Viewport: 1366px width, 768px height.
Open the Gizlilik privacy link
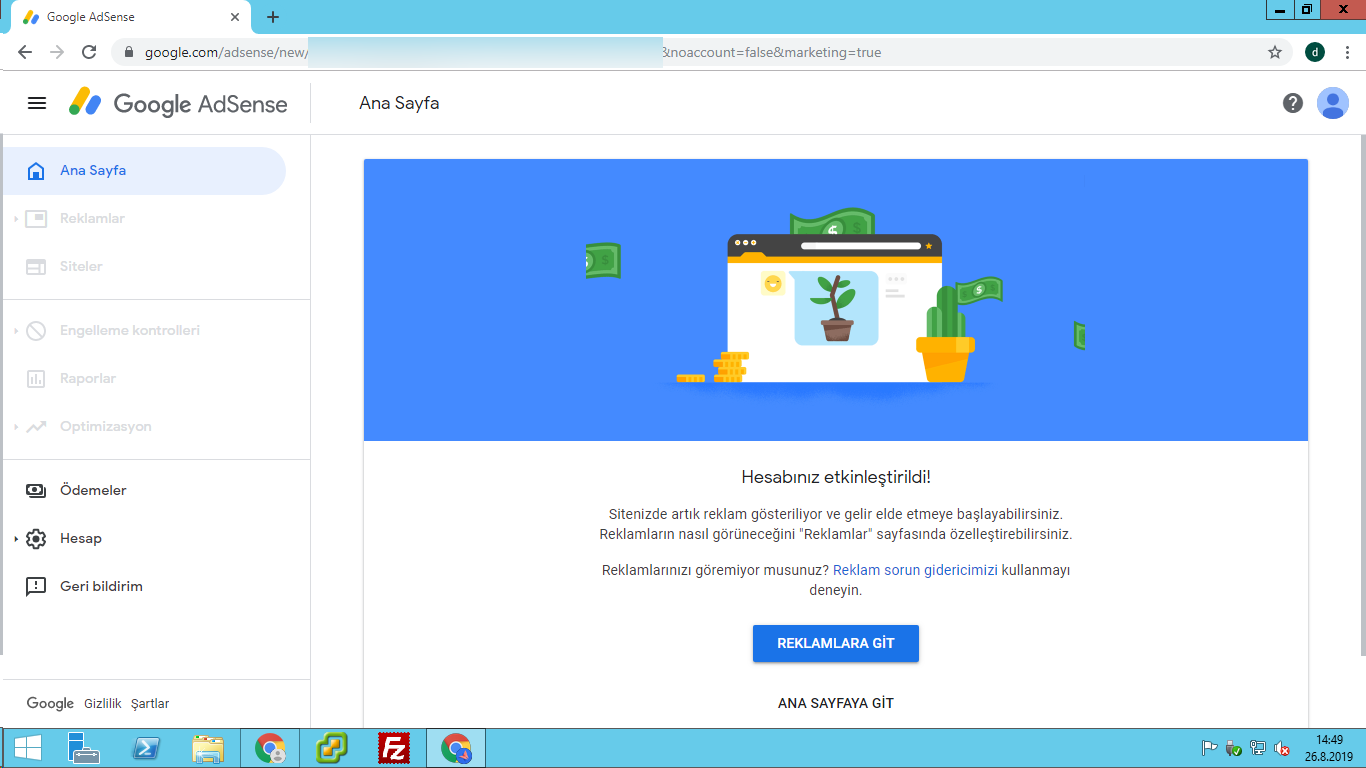103,704
